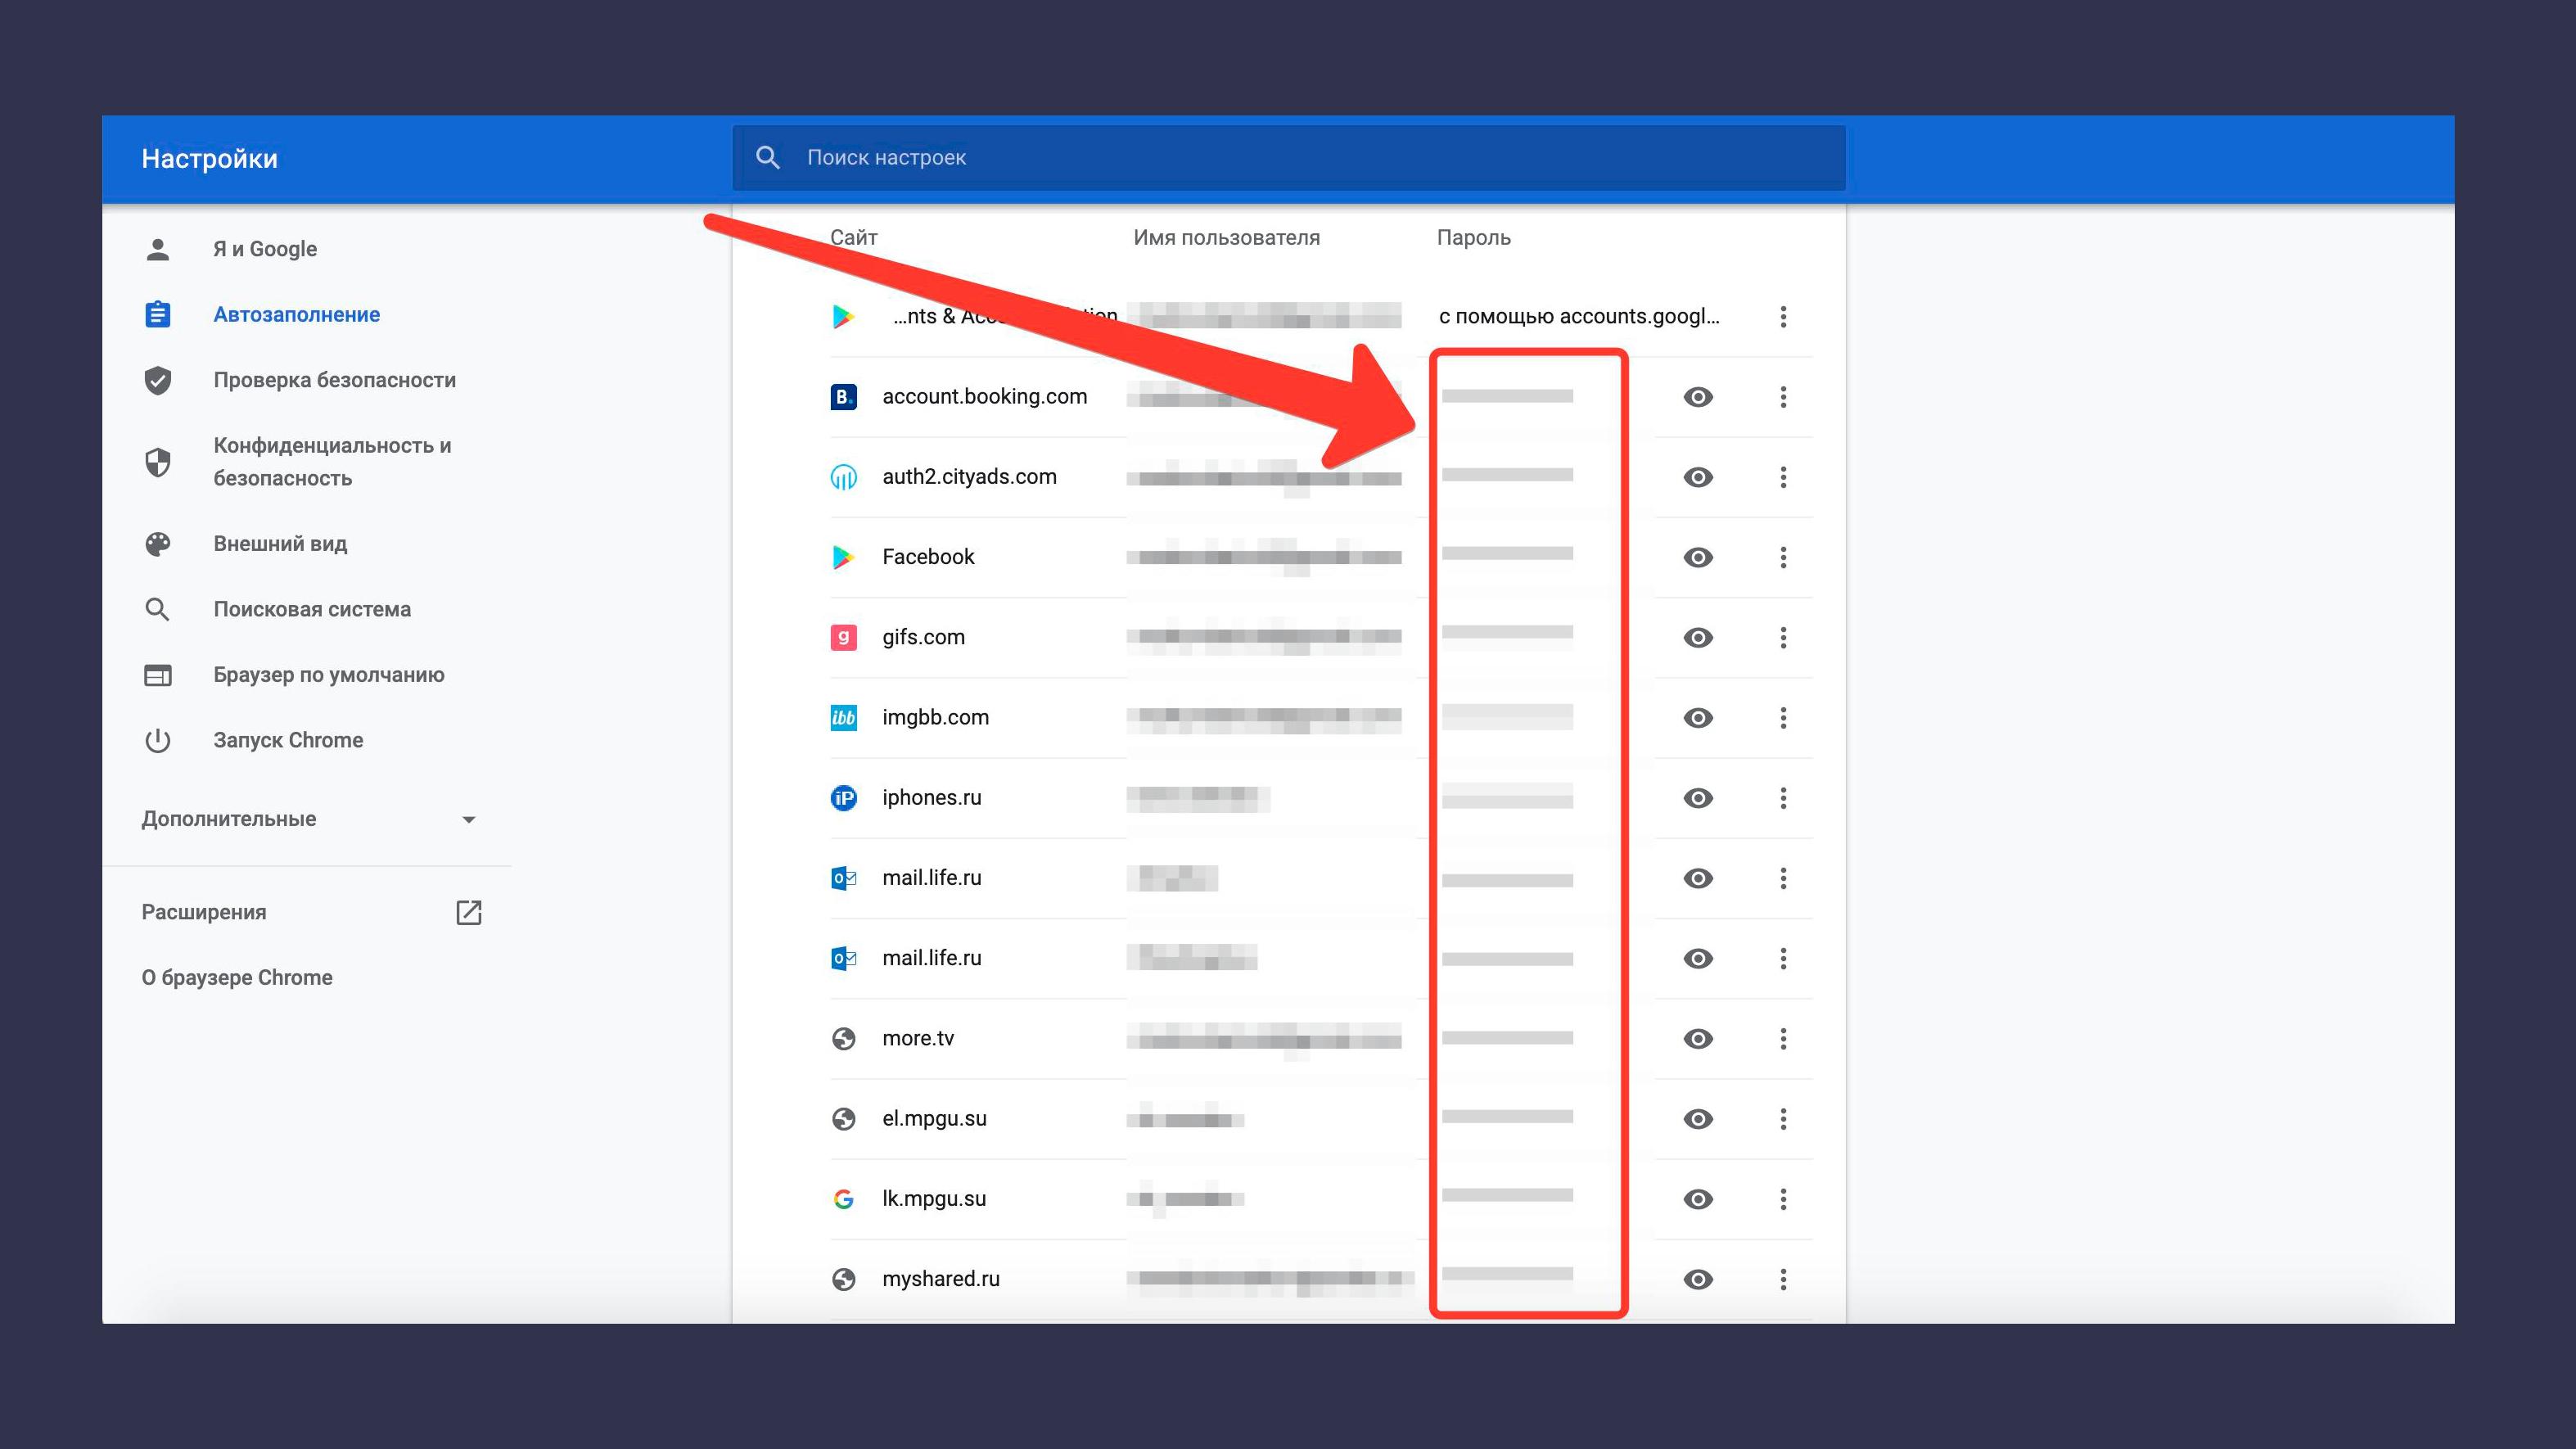2576x1449 pixels.
Task: Focus the 'Поиск настроек' search field
Action: click(1288, 157)
